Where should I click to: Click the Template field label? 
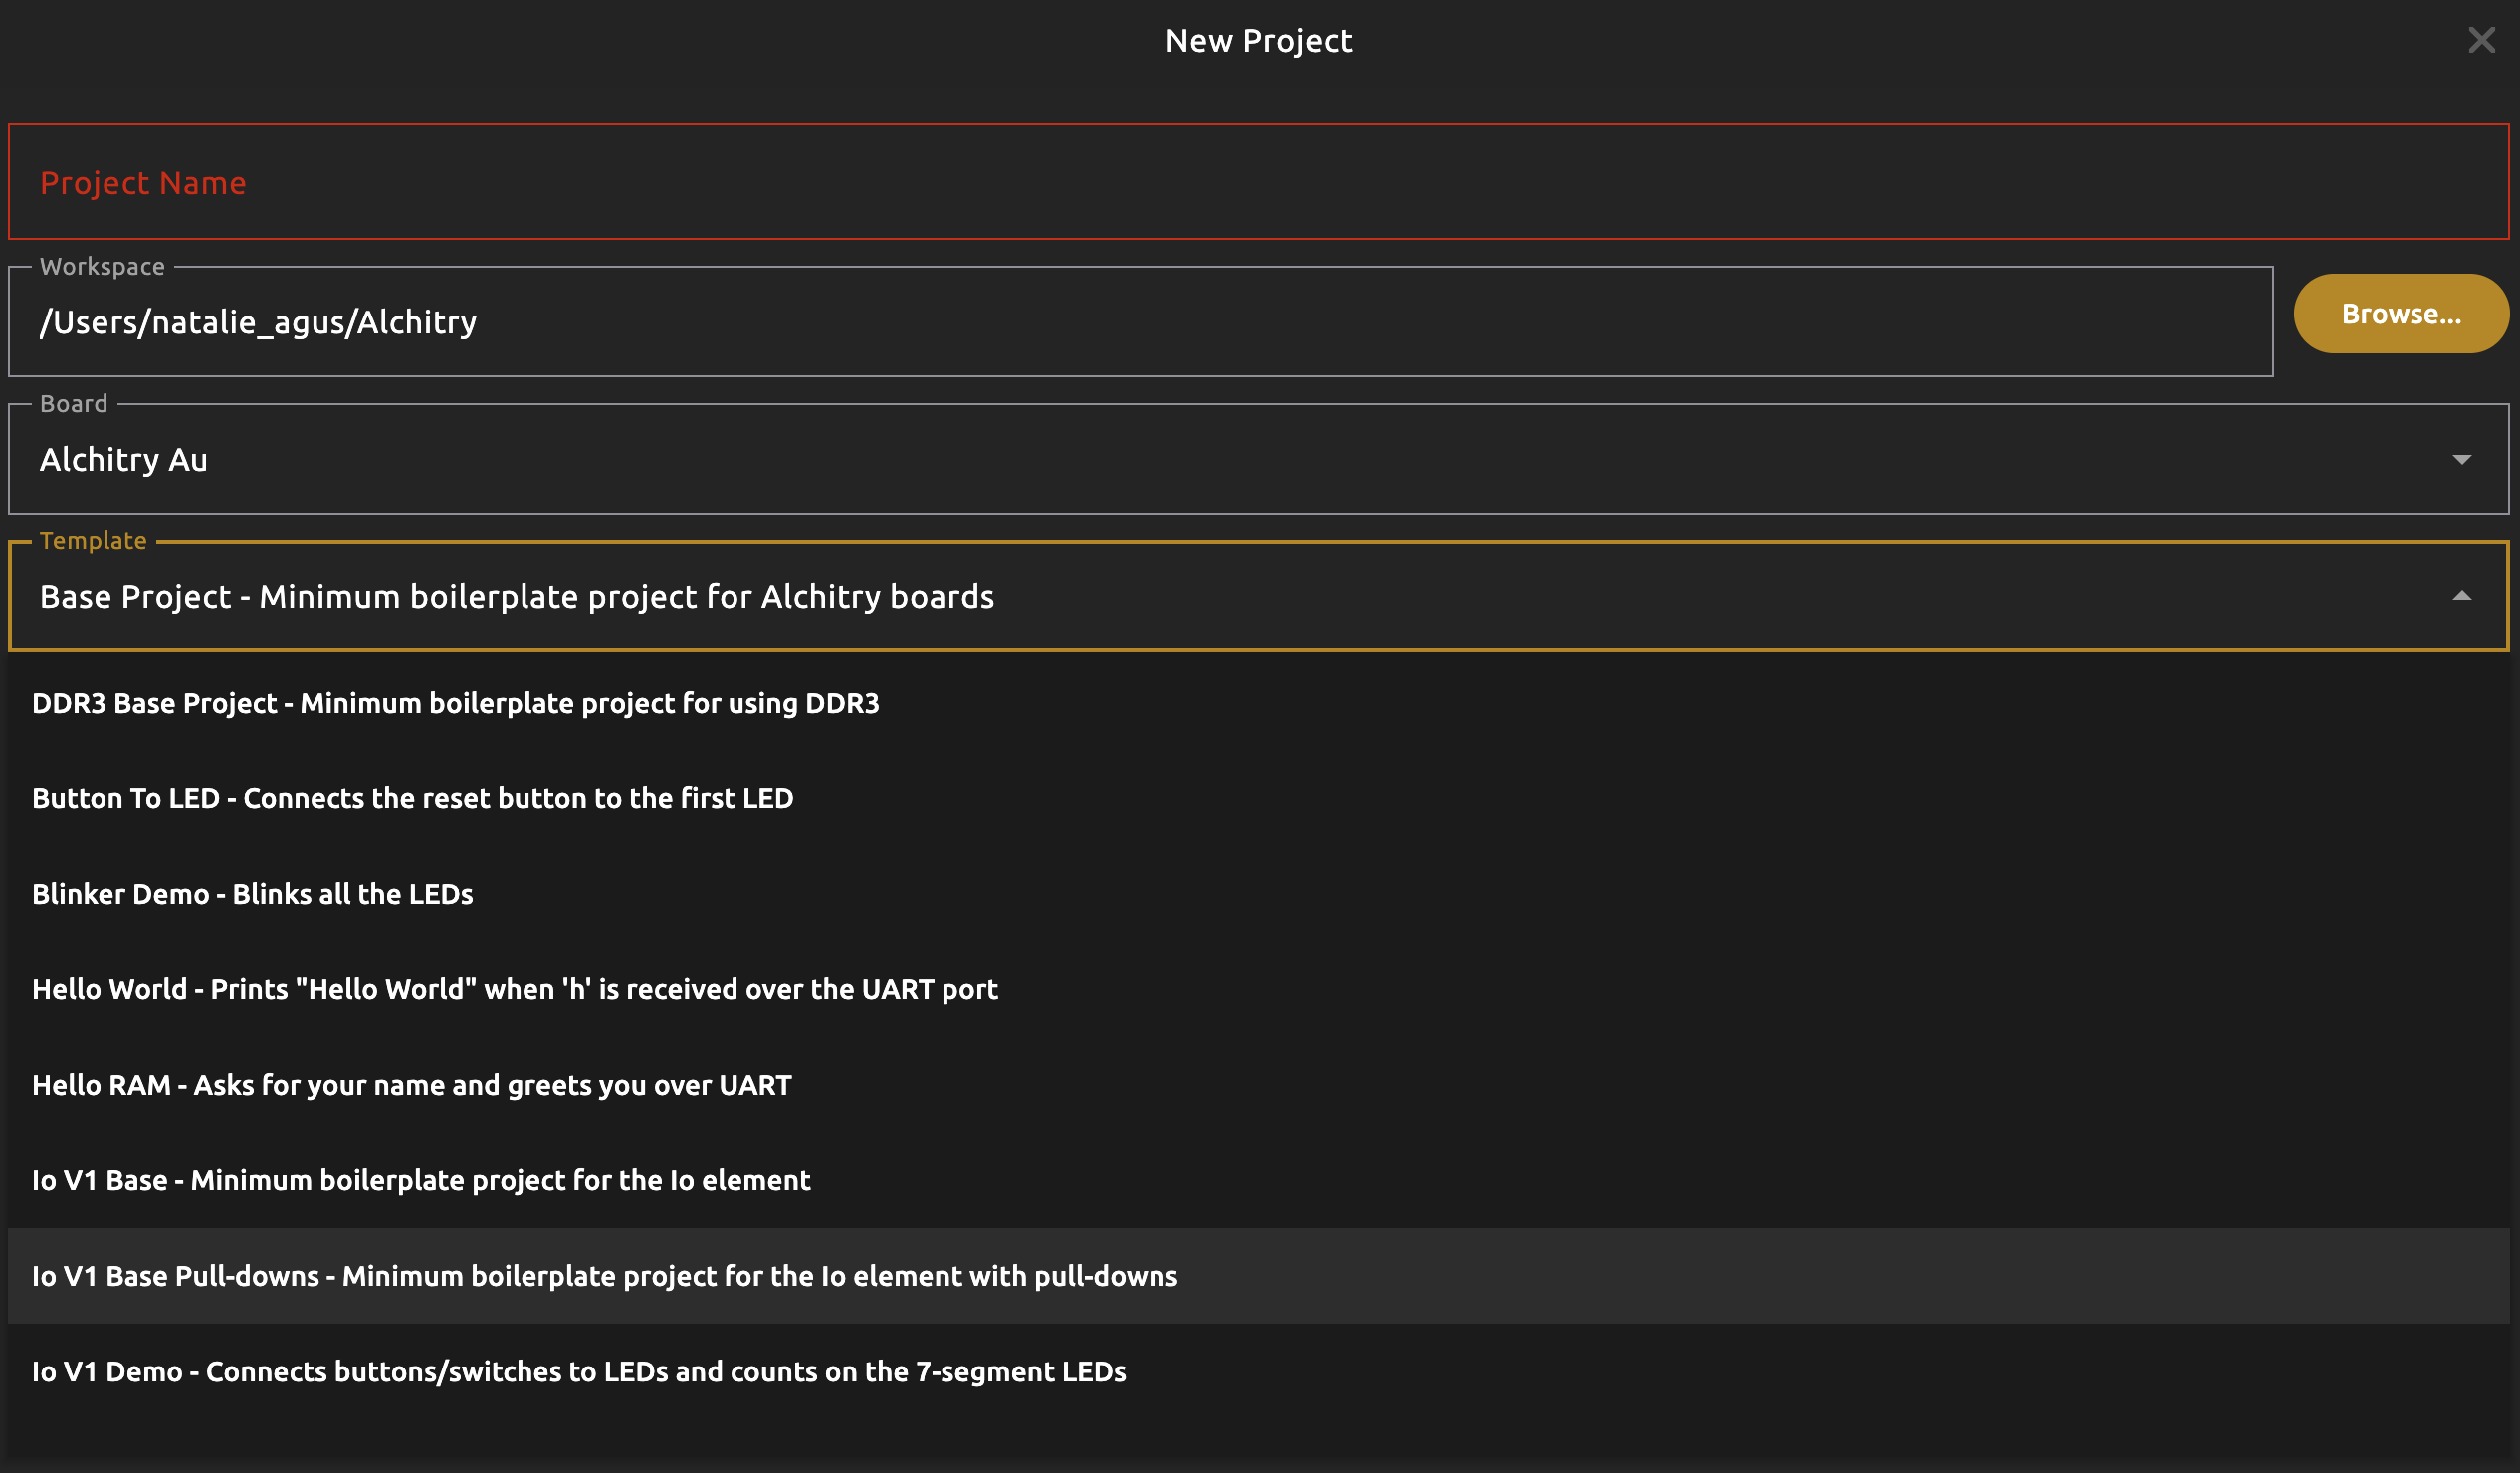[x=93, y=541]
